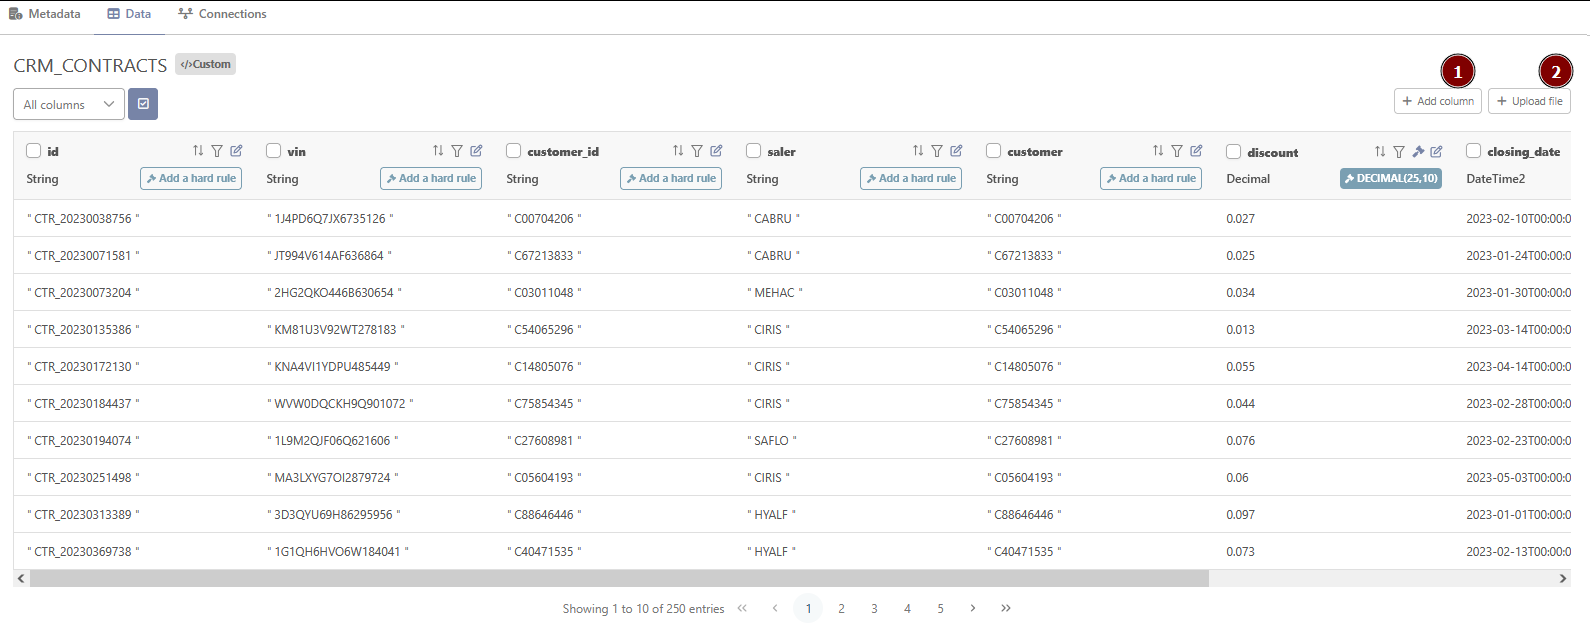
Task: Add a hard rule to saler
Action: (911, 178)
